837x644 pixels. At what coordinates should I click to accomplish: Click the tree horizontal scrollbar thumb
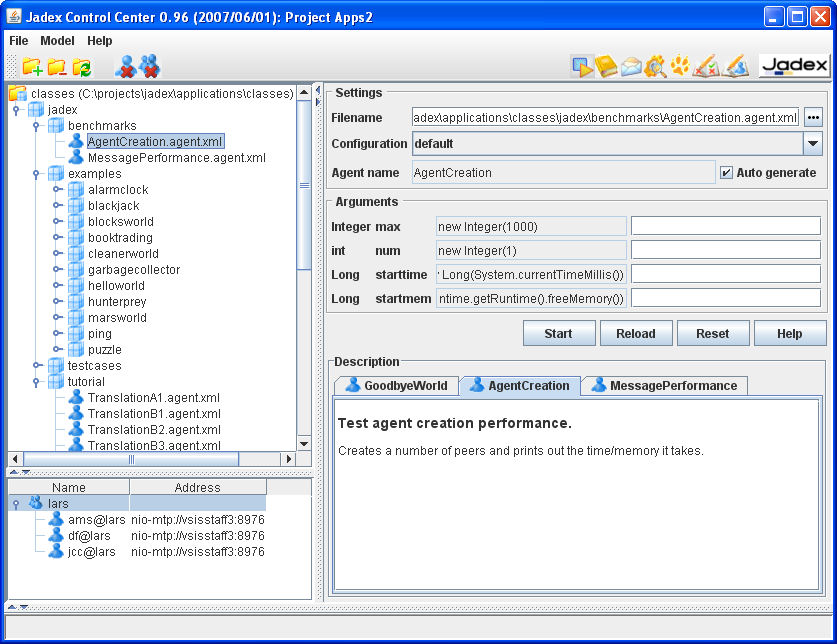pyautogui.click(x=131, y=459)
